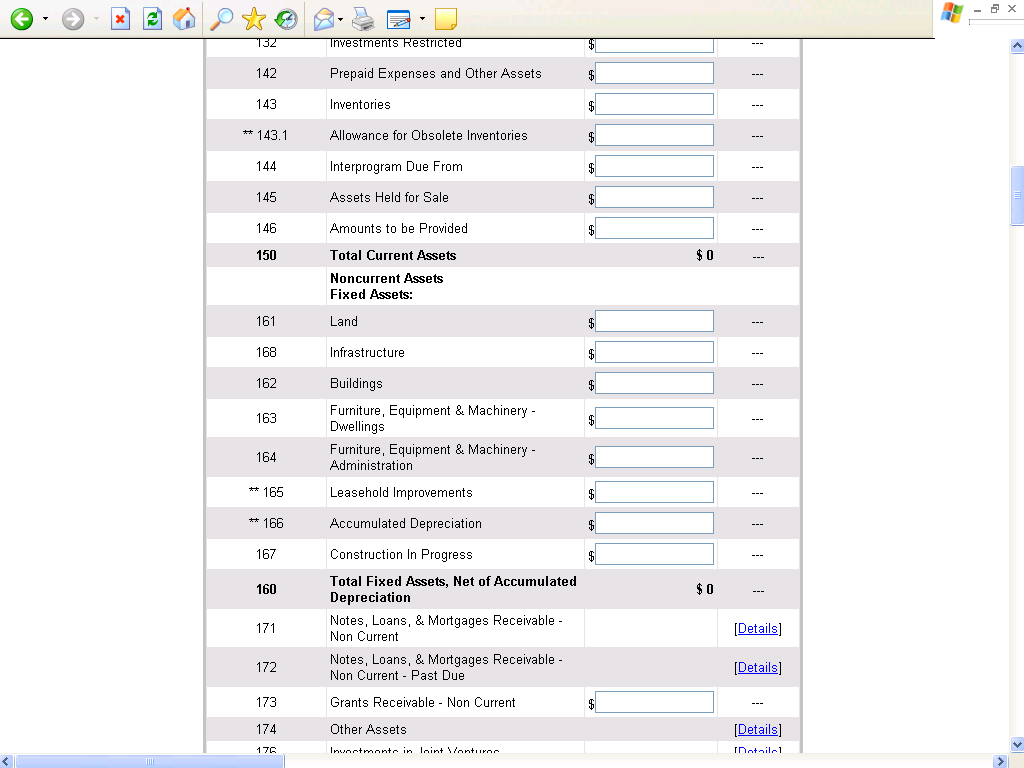The image size is (1024, 768).
Task: Open Details link for line 171
Action: (757, 629)
